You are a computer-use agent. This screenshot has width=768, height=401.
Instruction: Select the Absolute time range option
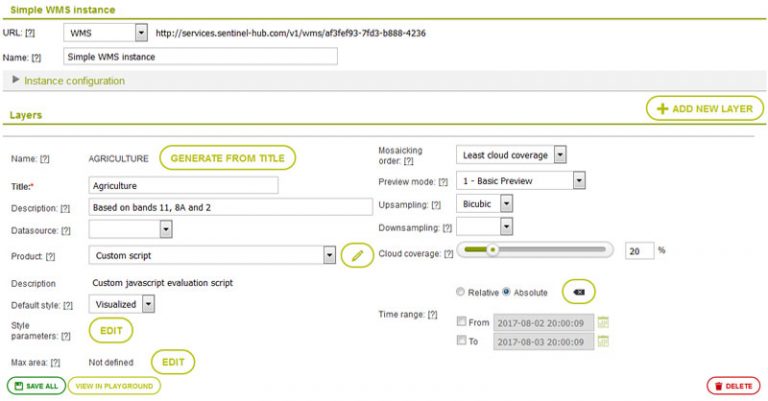coord(506,292)
